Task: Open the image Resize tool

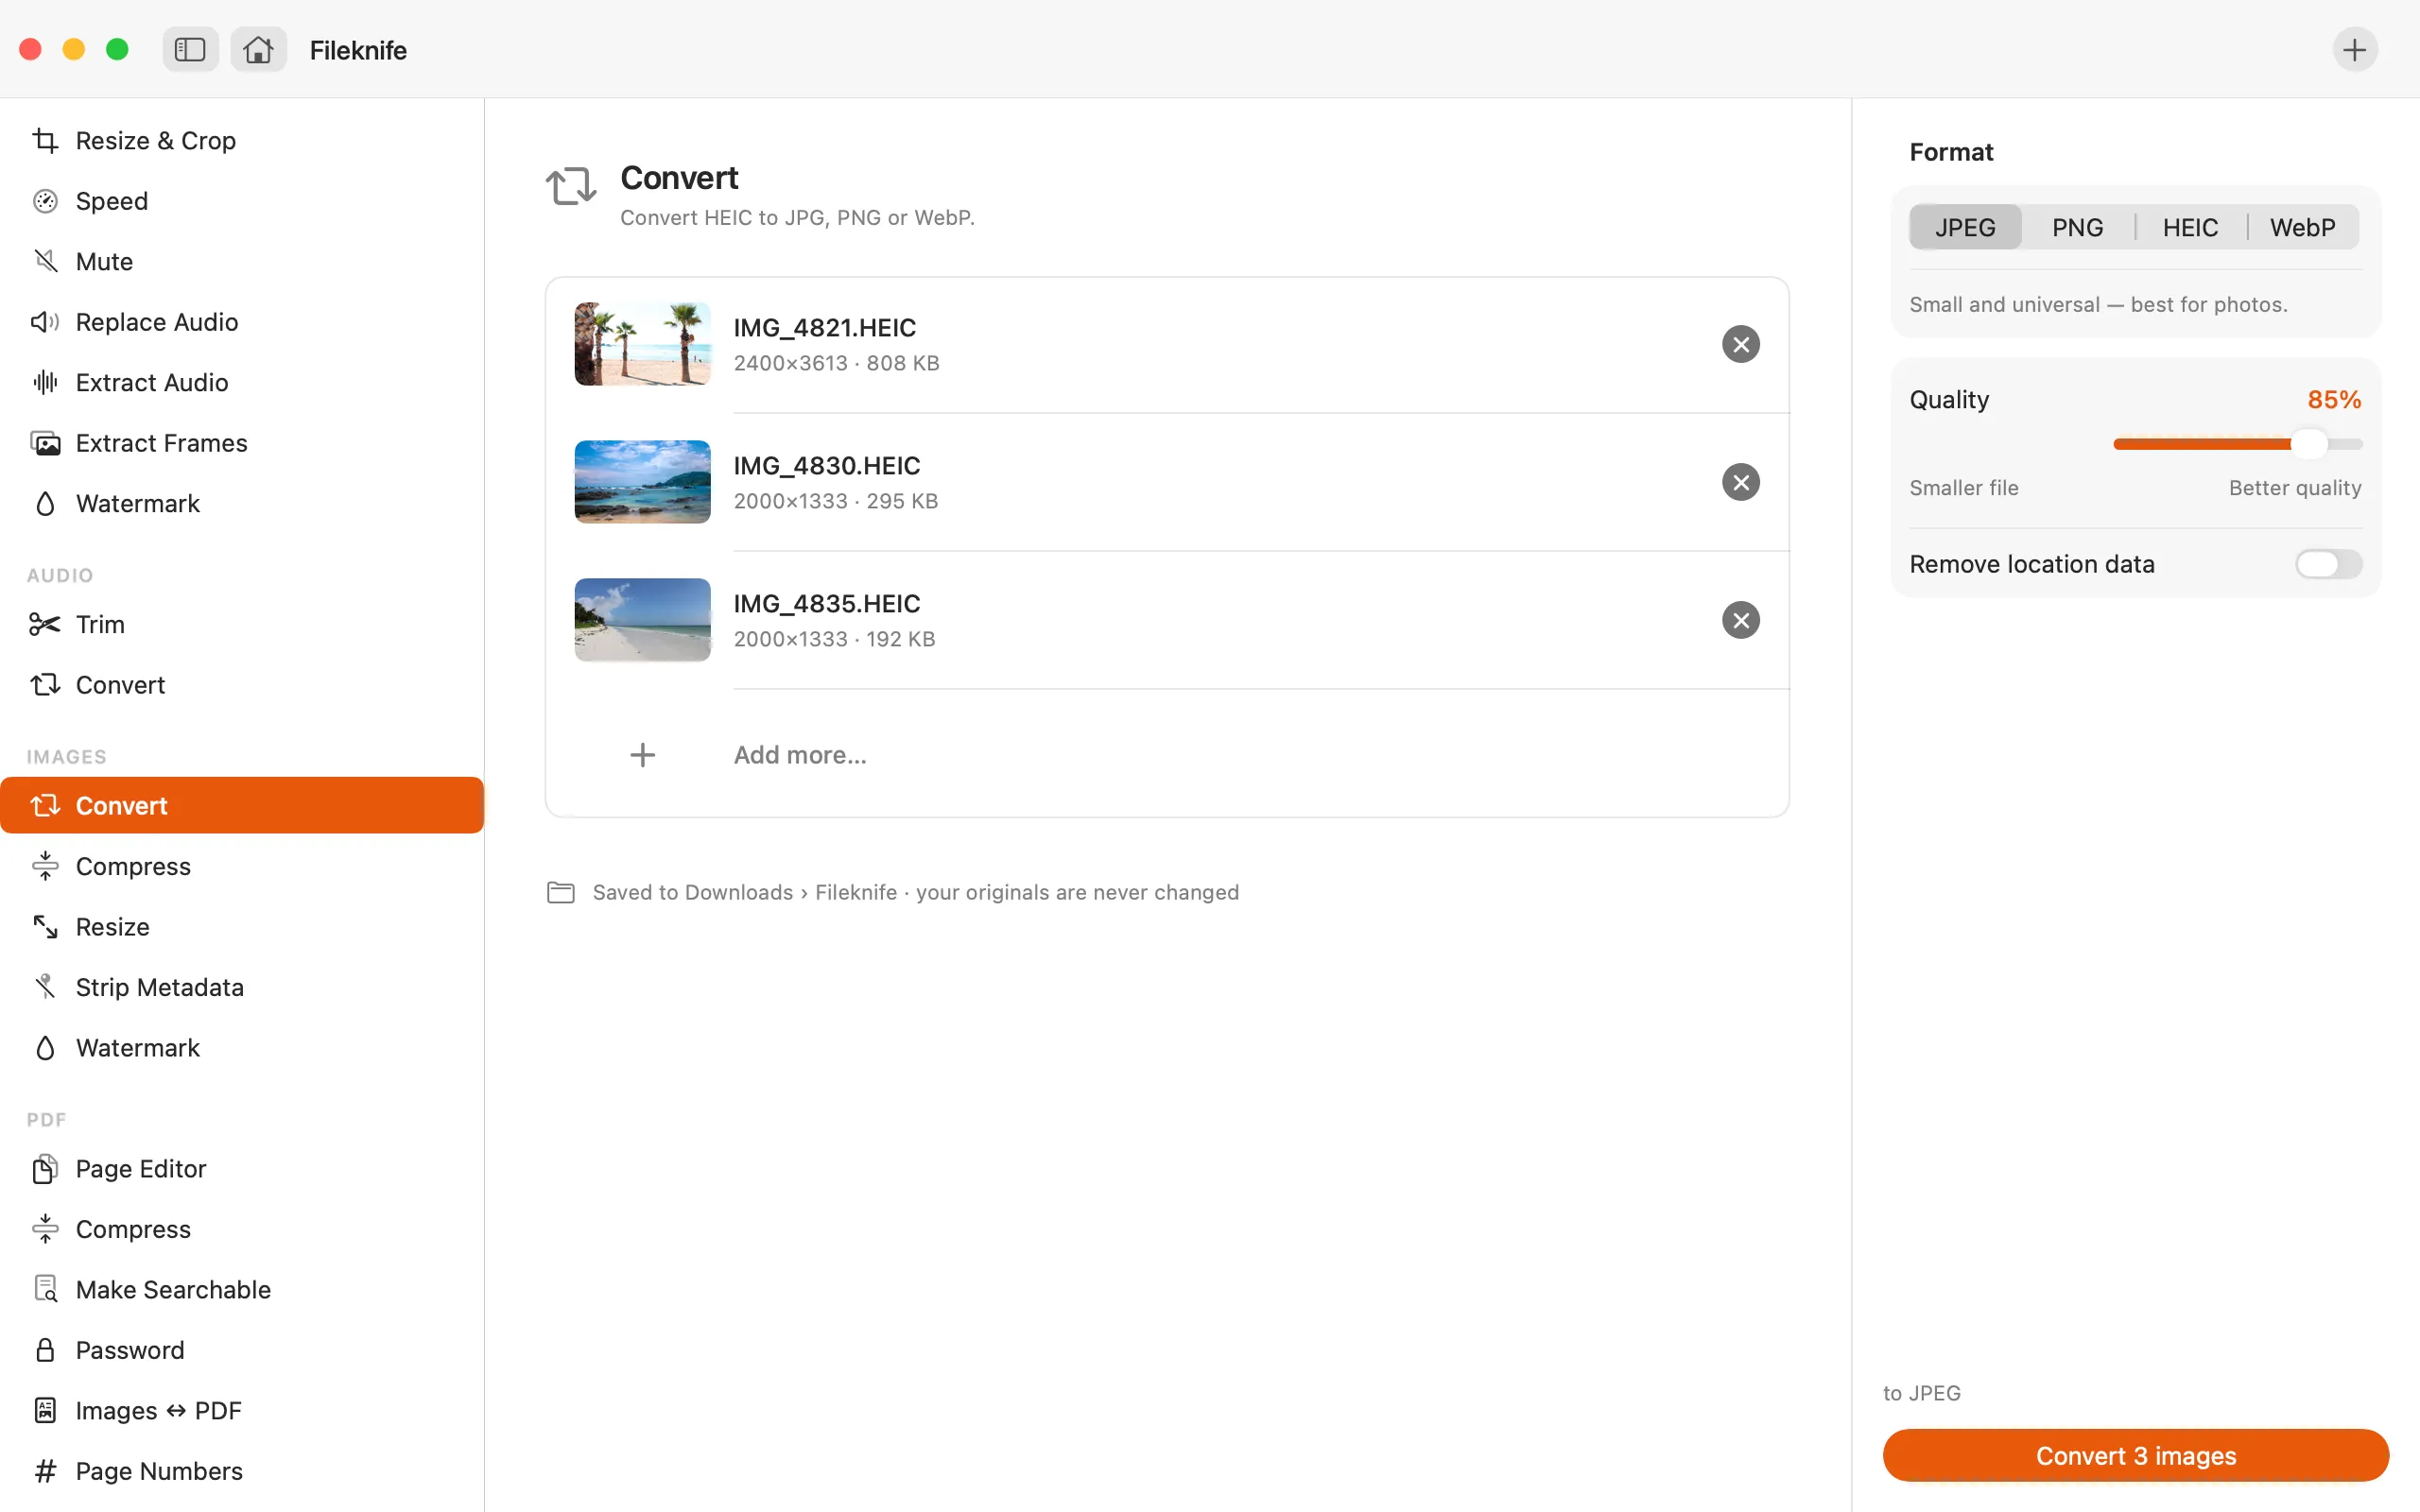Action: click(x=242, y=927)
